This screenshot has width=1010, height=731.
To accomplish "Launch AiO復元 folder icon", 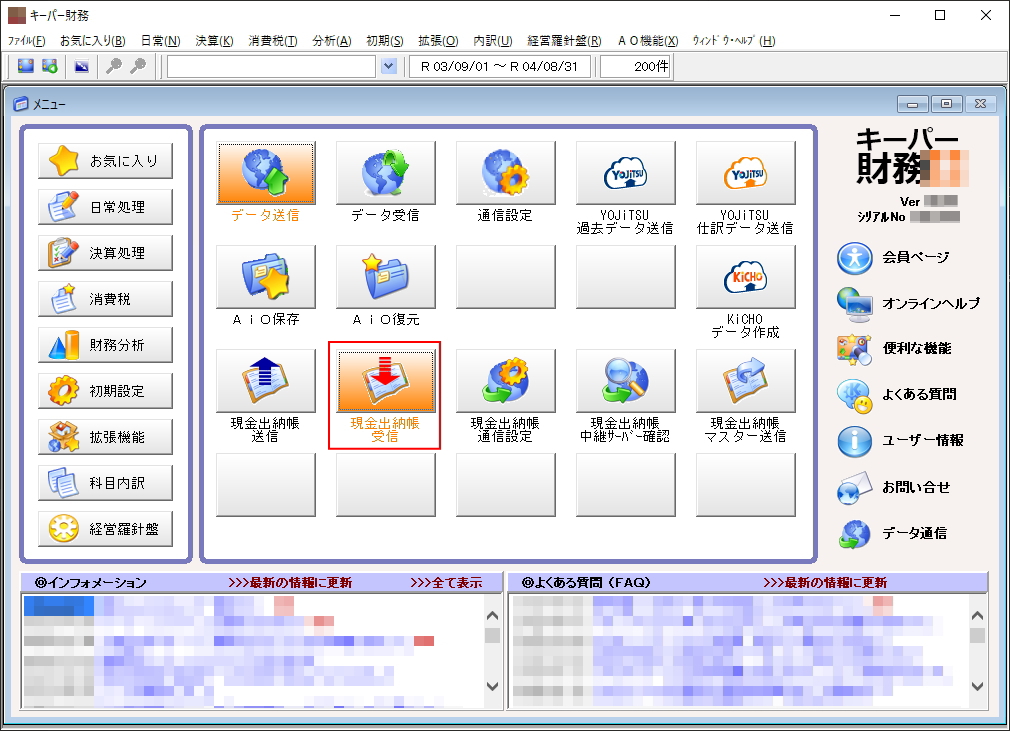I will [385, 277].
